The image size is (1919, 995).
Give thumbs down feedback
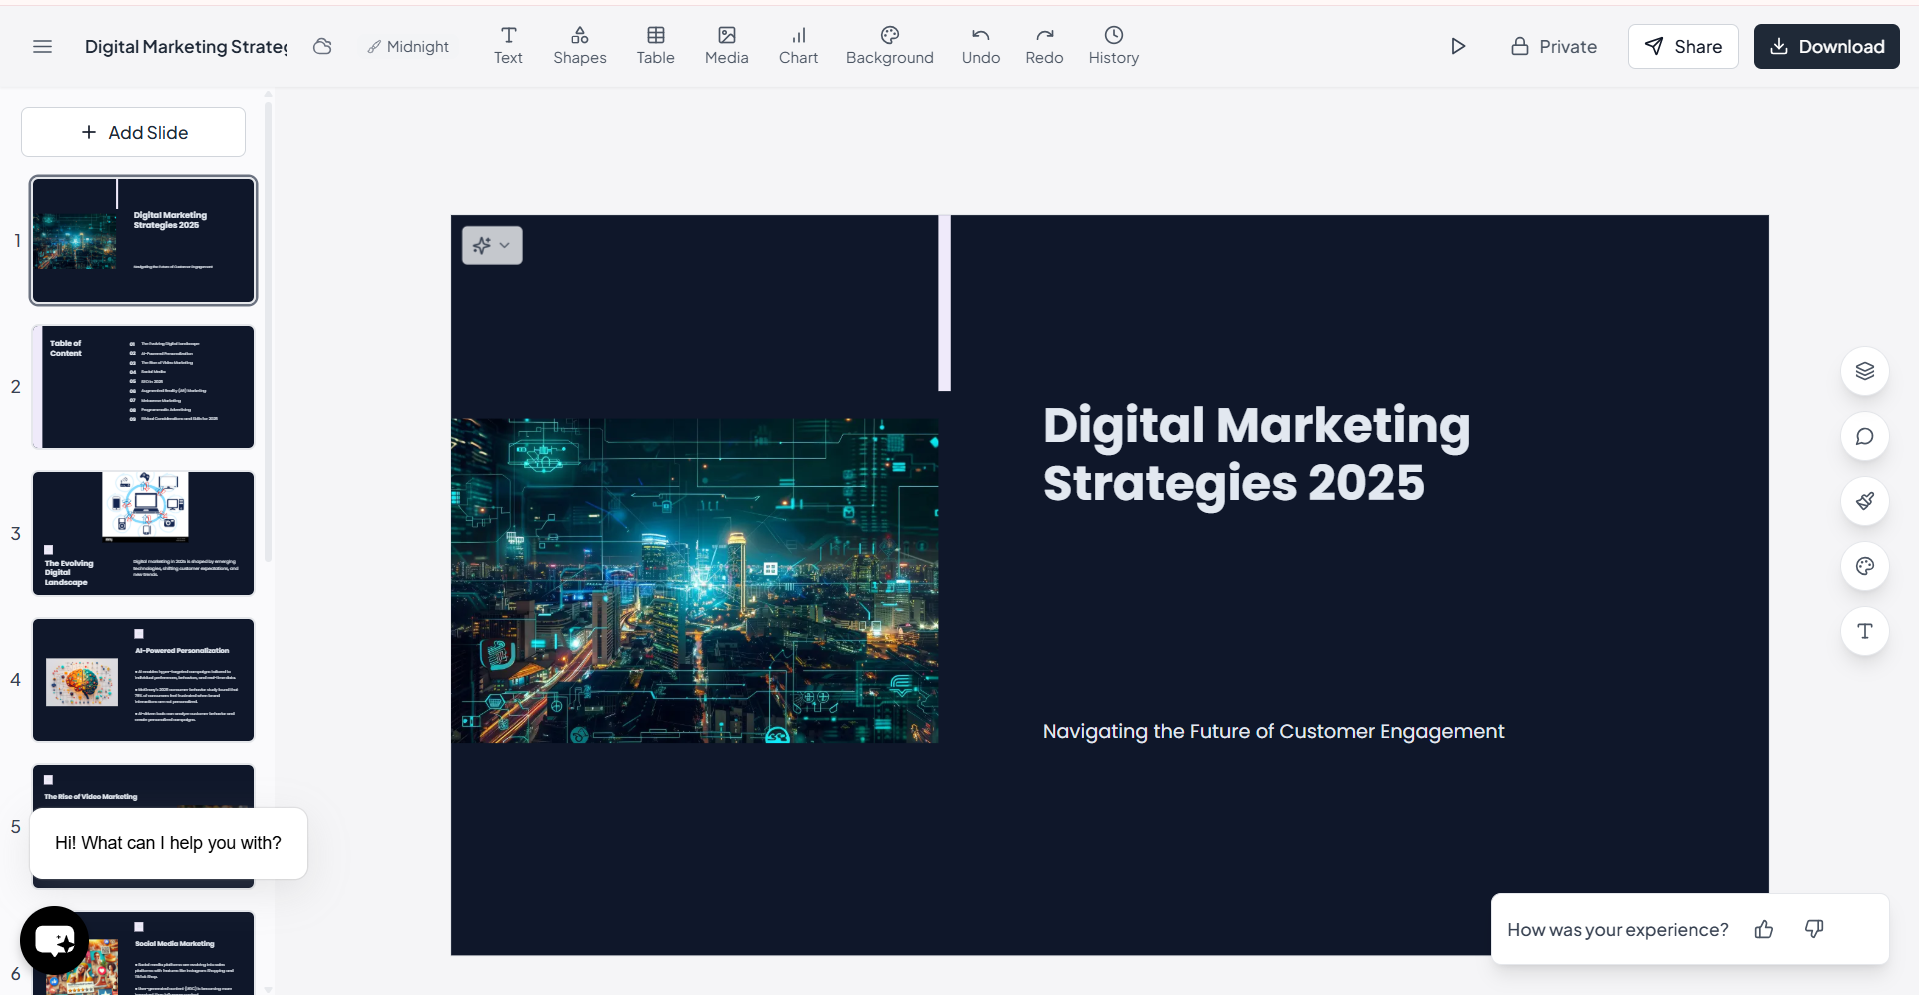pos(1814,930)
